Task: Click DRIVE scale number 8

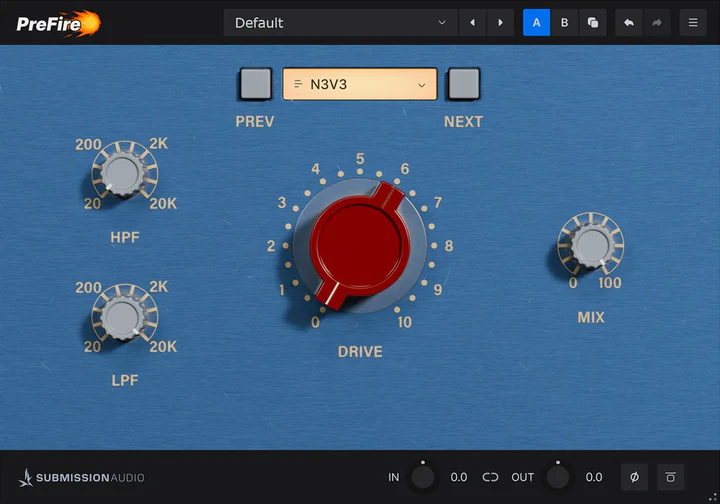Action: 449,246
